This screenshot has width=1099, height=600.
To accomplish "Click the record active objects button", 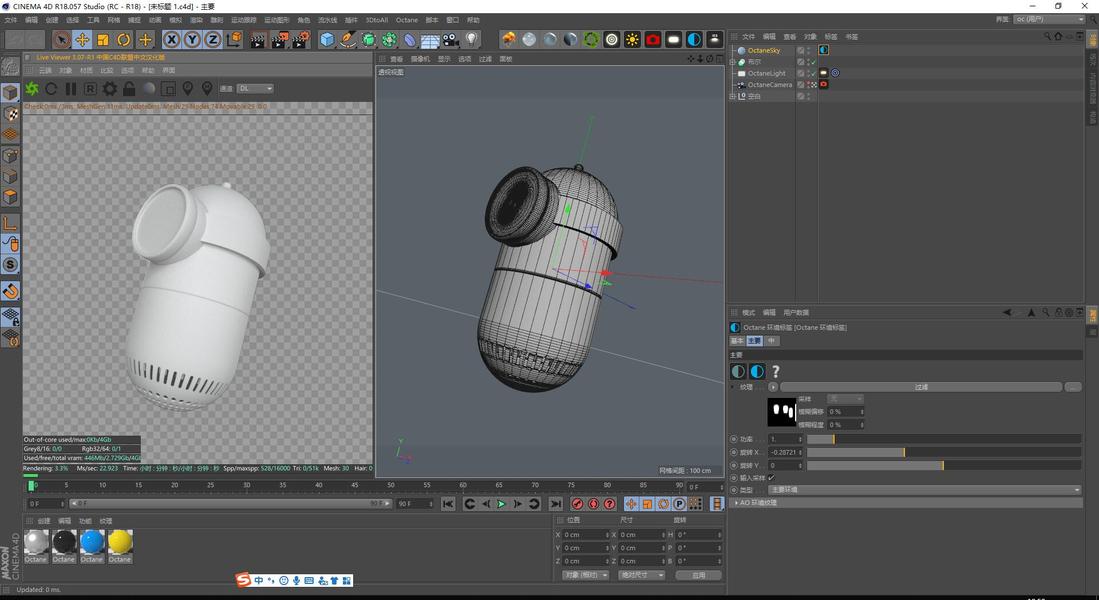I will (x=578, y=504).
